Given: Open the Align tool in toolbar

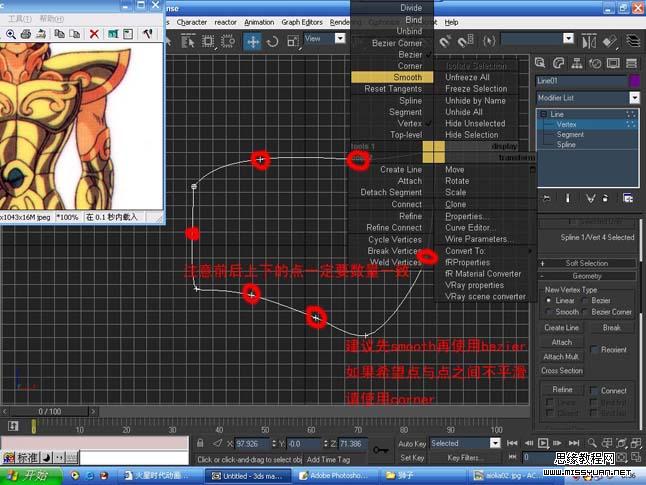Looking at the screenshot, I should click(610, 41).
